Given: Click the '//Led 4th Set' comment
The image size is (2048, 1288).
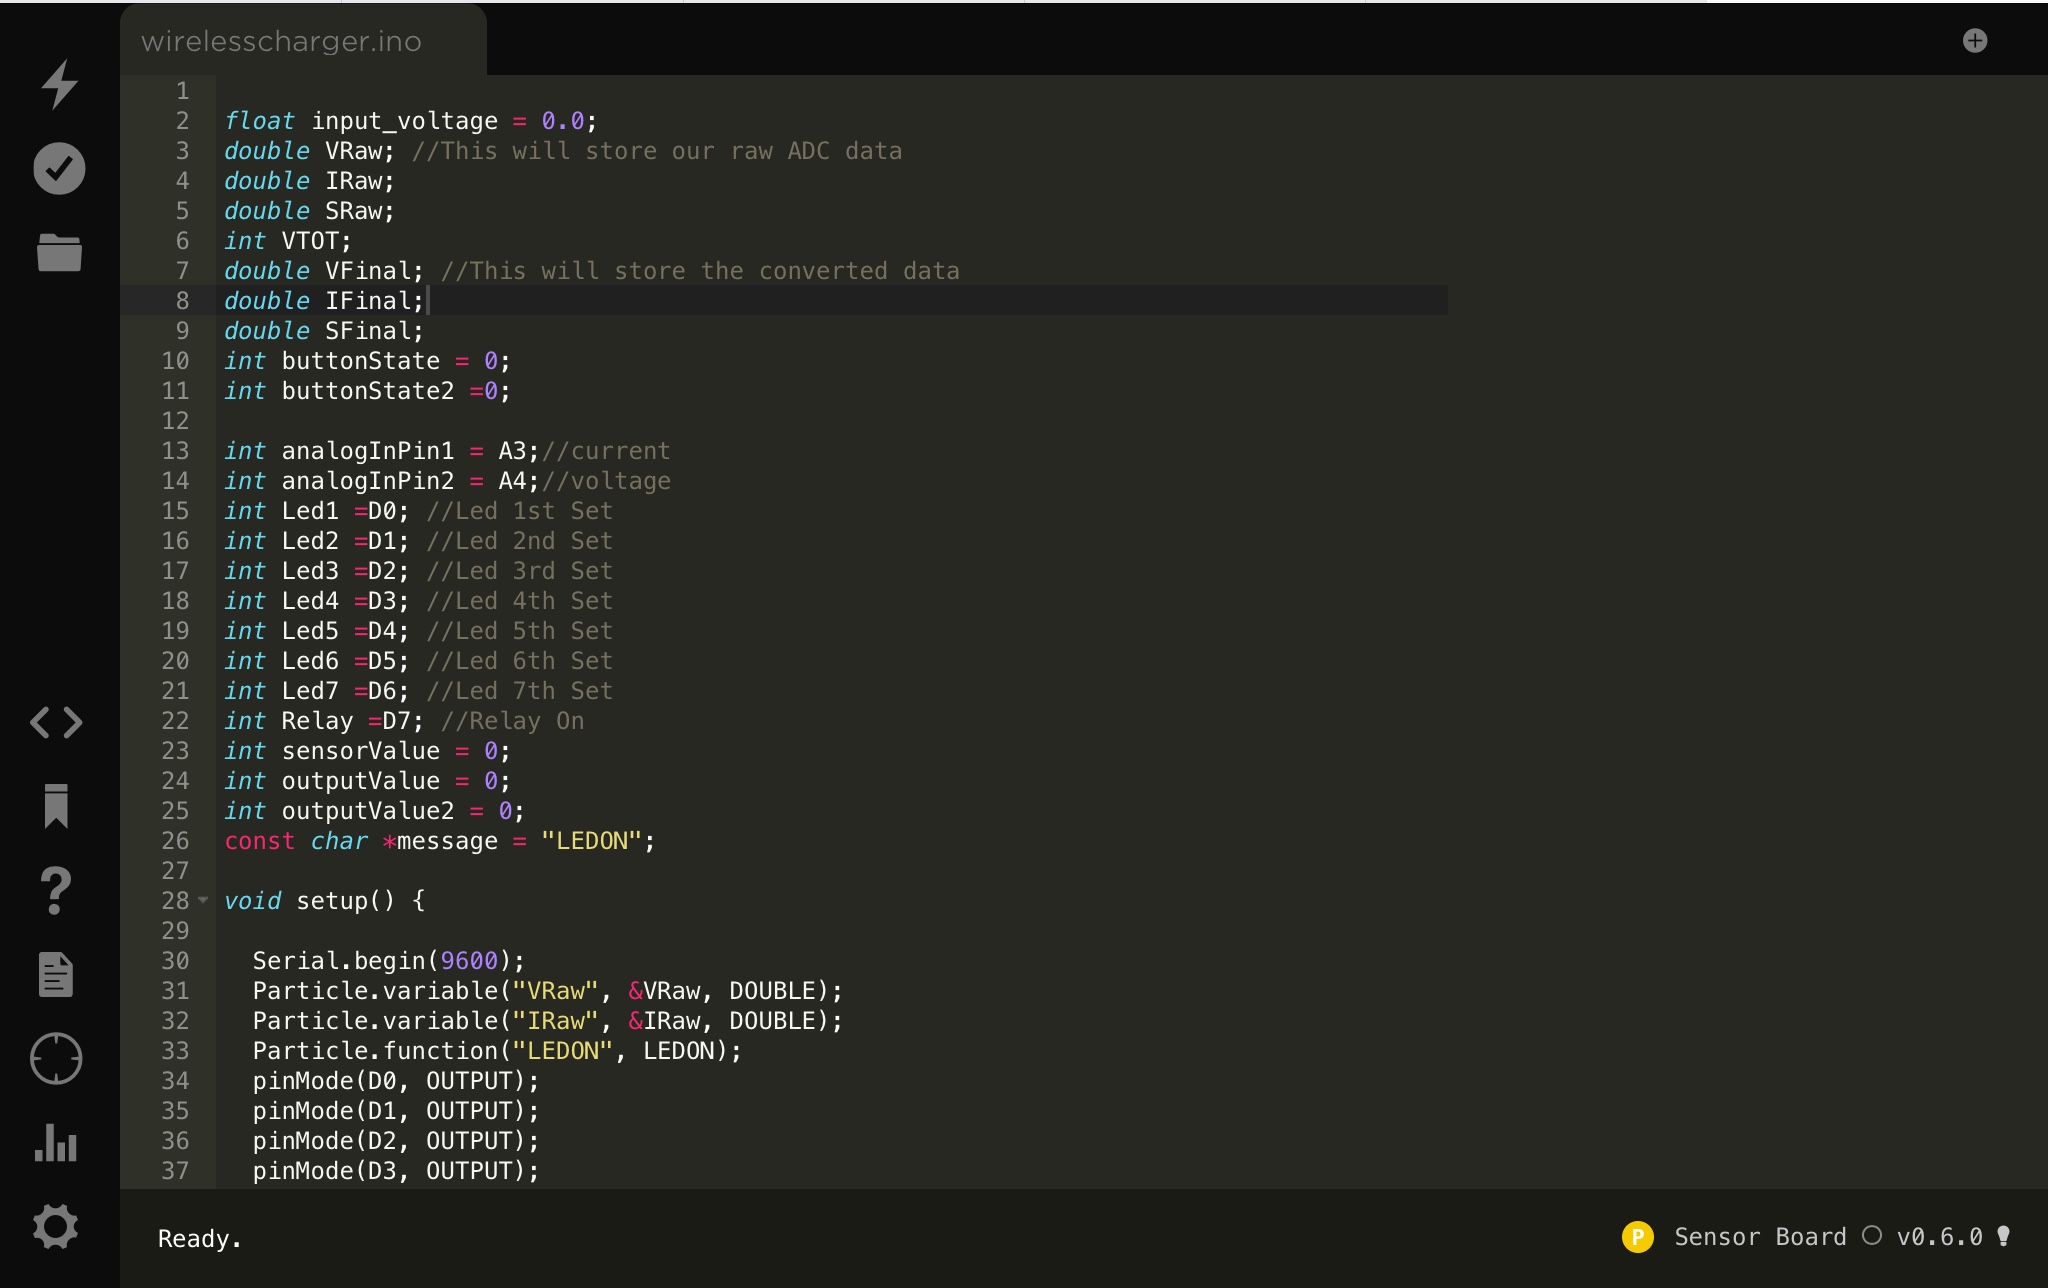Looking at the screenshot, I should pos(520,601).
